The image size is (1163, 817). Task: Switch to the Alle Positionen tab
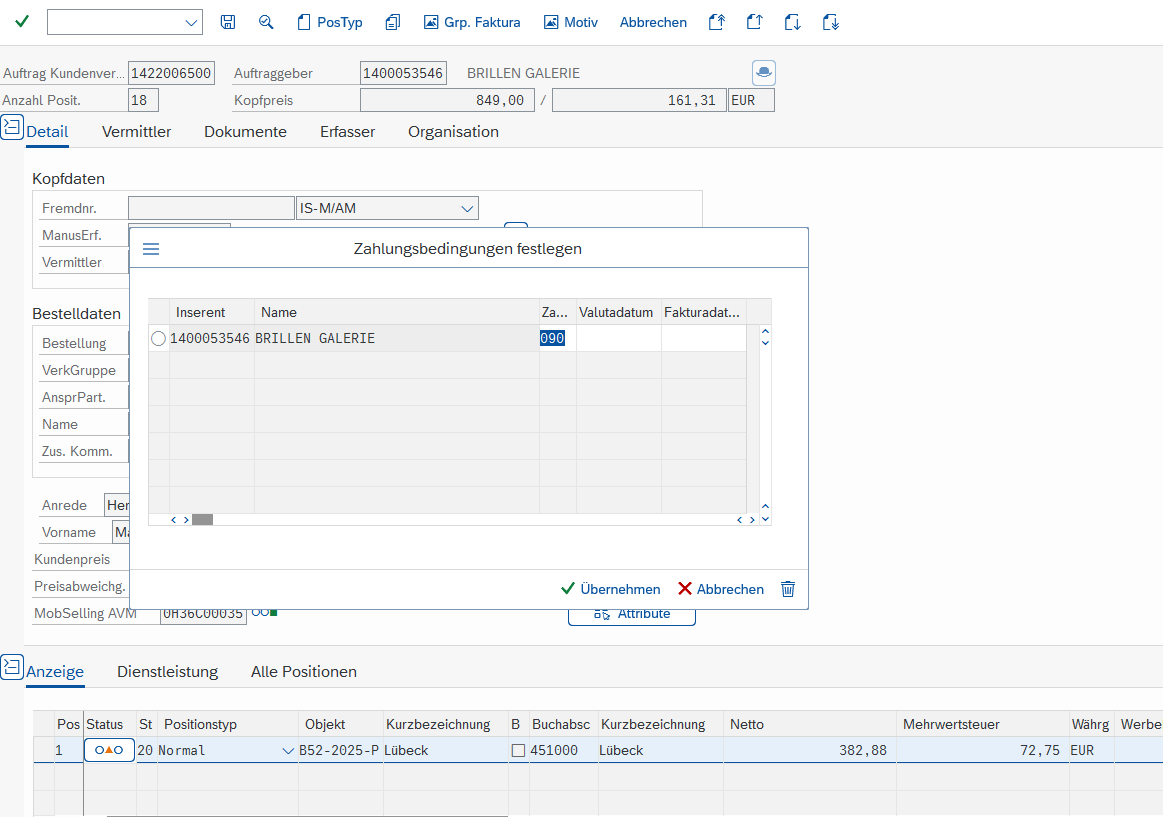[304, 672]
